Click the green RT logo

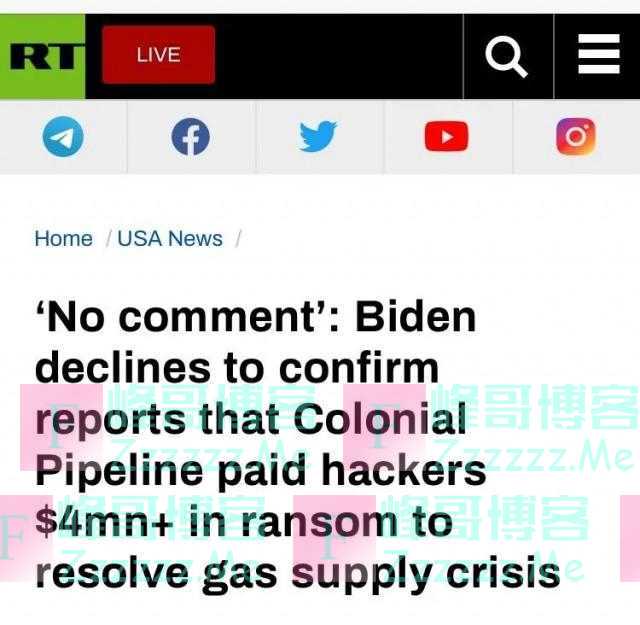coord(42,56)
